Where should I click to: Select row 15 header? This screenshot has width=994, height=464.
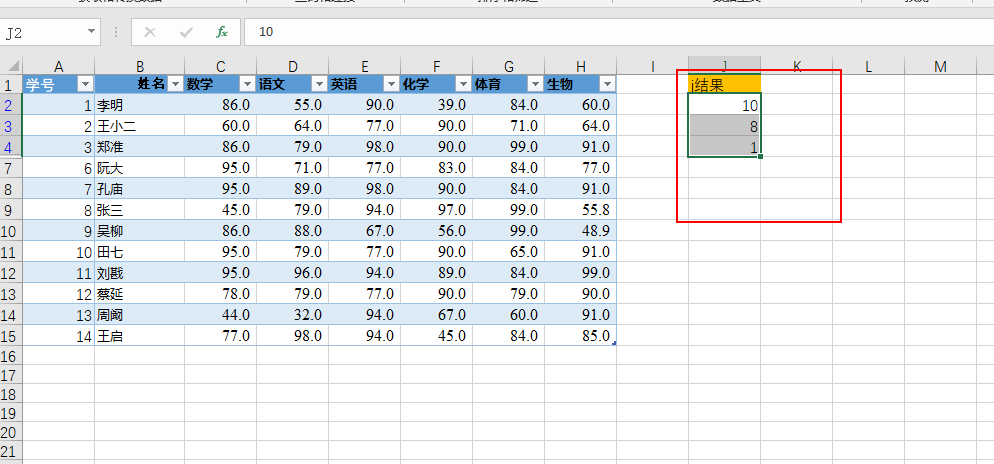(x=11, y=336)
